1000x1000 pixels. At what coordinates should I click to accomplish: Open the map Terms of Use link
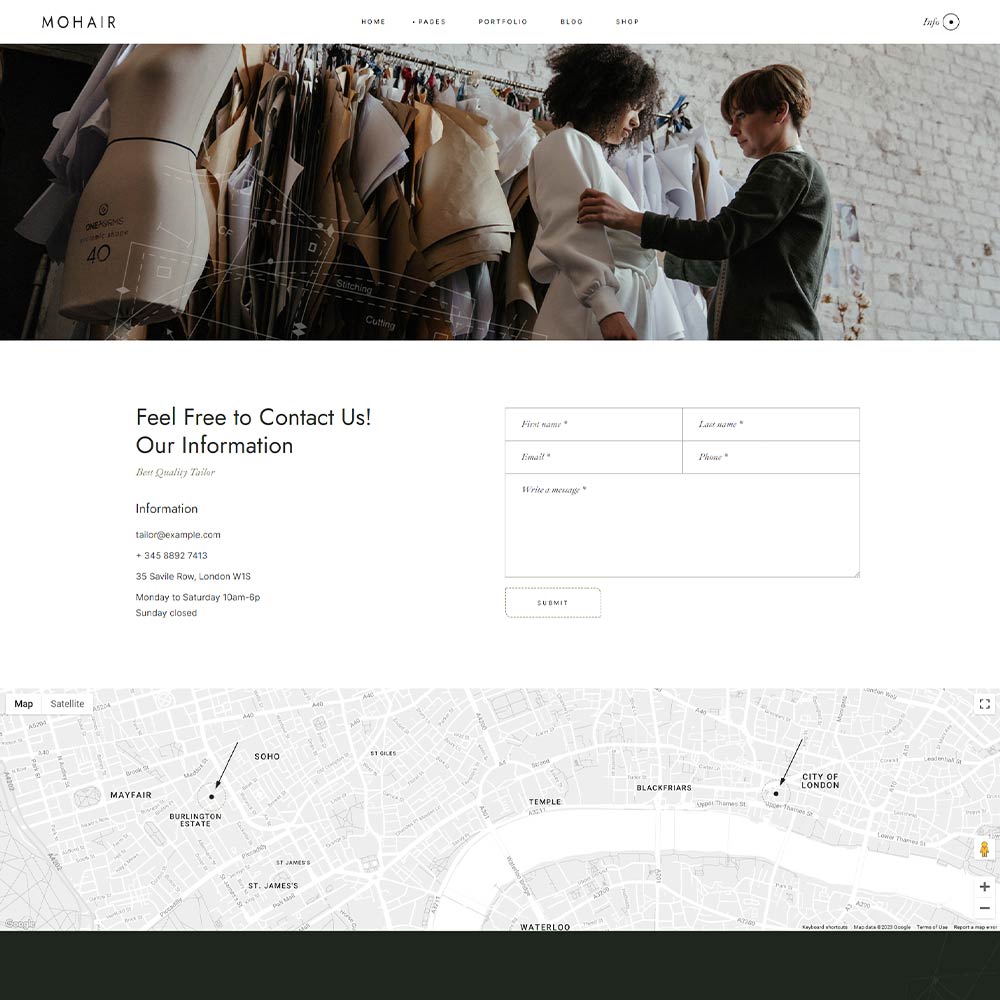click(932, 927)
